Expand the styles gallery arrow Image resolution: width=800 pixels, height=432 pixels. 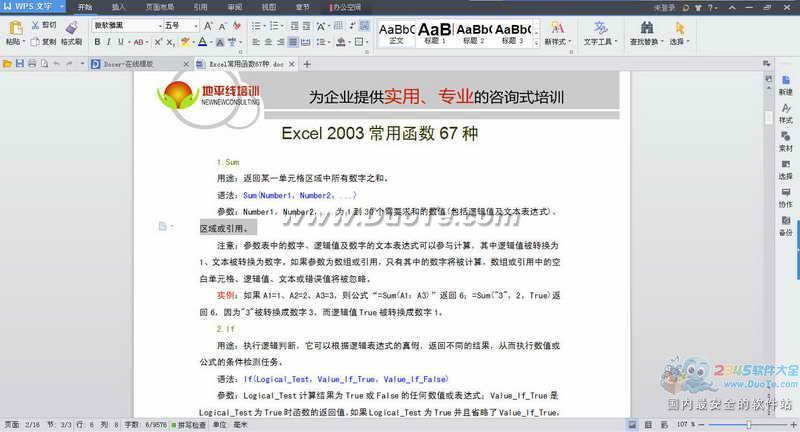coord(536,43)
